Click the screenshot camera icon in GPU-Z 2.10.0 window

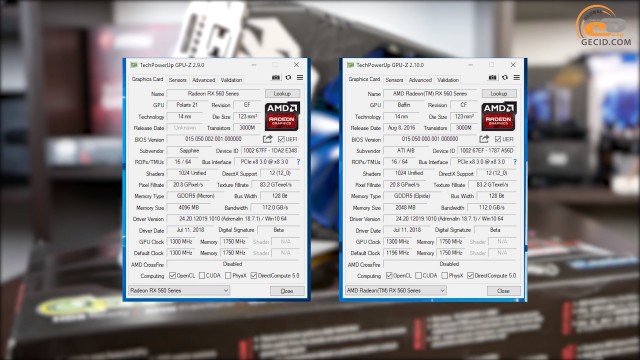click(493, 78)
